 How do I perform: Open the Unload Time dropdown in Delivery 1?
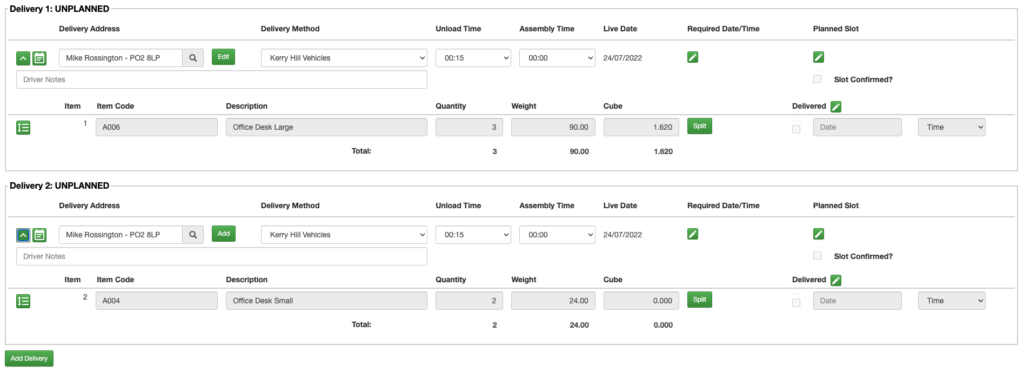click(x=473, y=57)
